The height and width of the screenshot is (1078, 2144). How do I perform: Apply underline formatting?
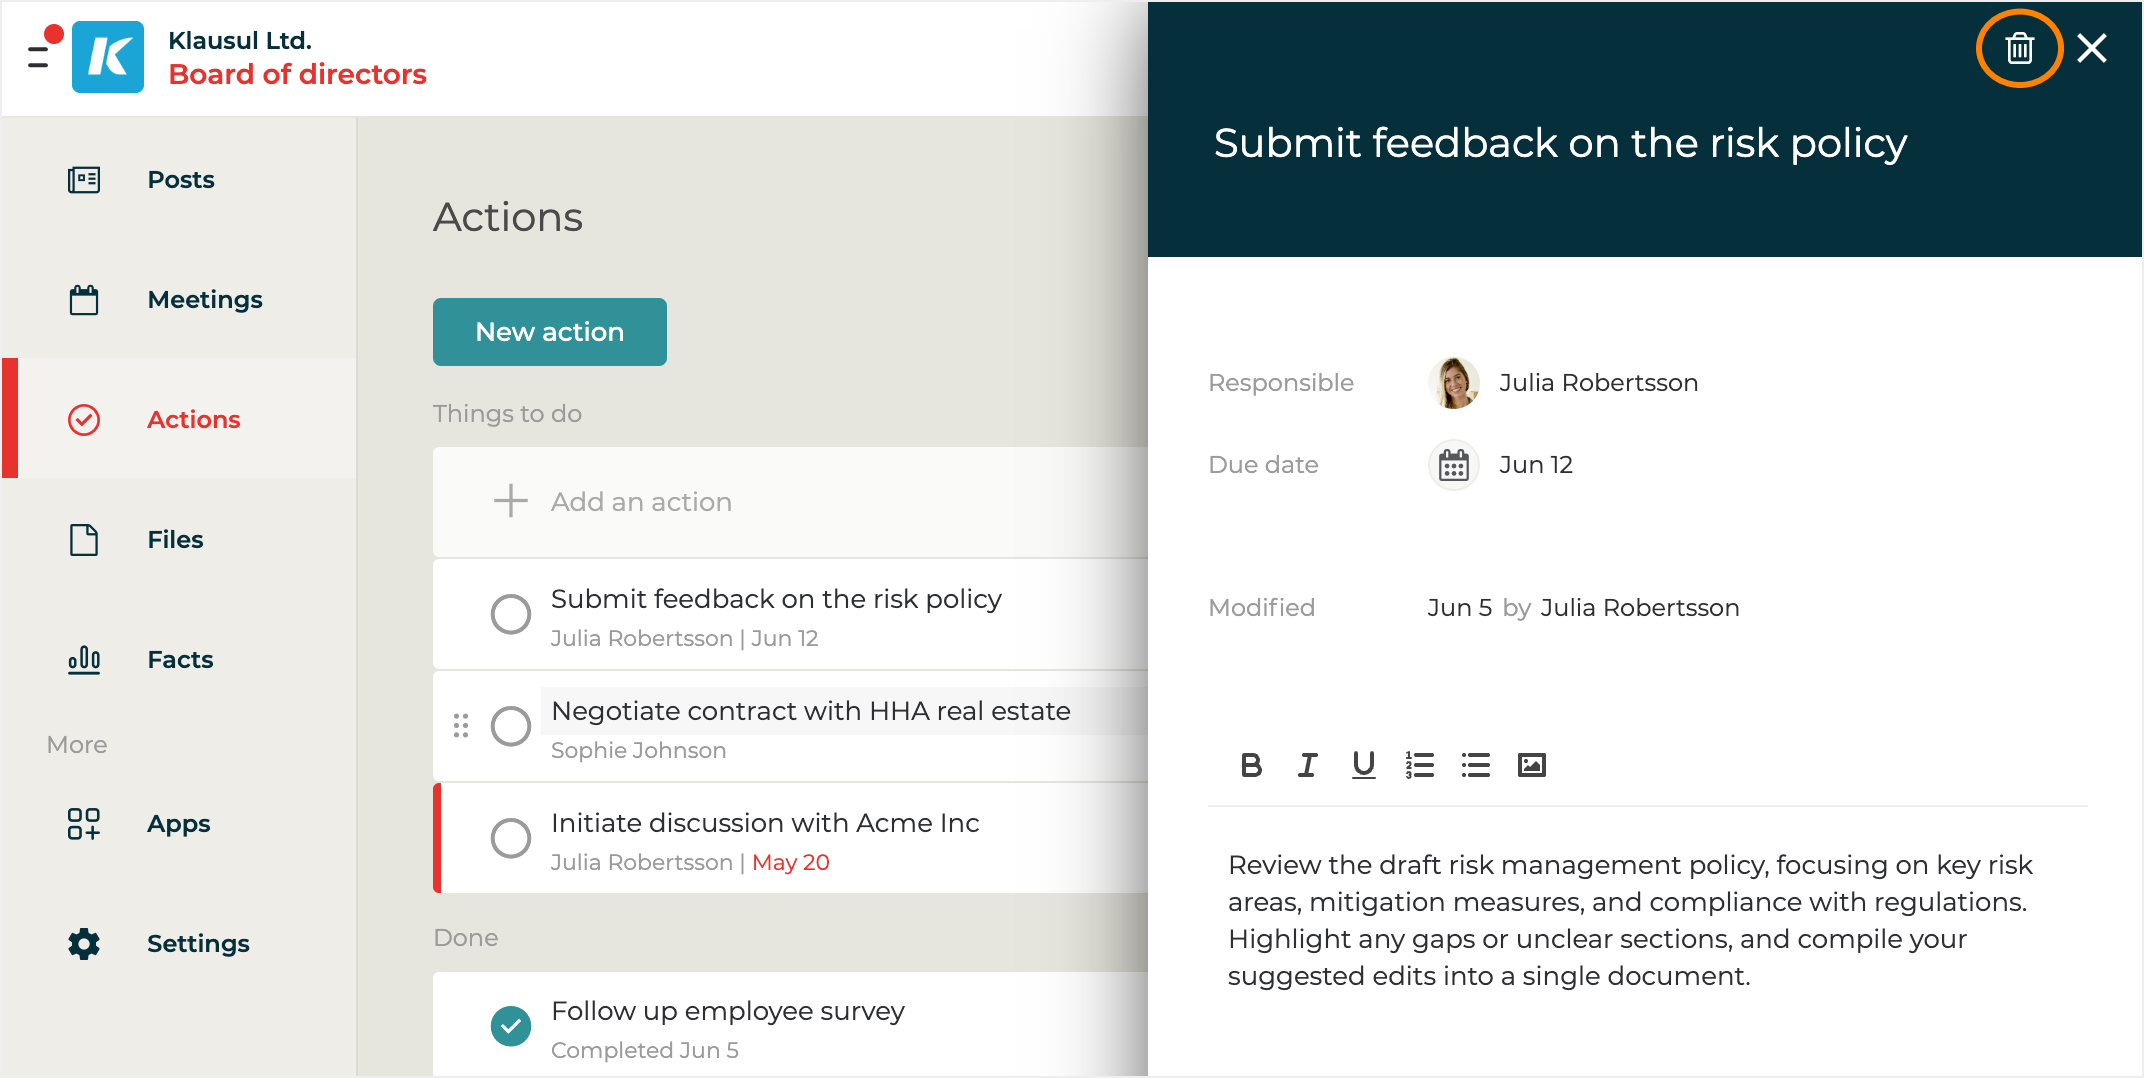pyautogui.click(x=1363, y=765)
